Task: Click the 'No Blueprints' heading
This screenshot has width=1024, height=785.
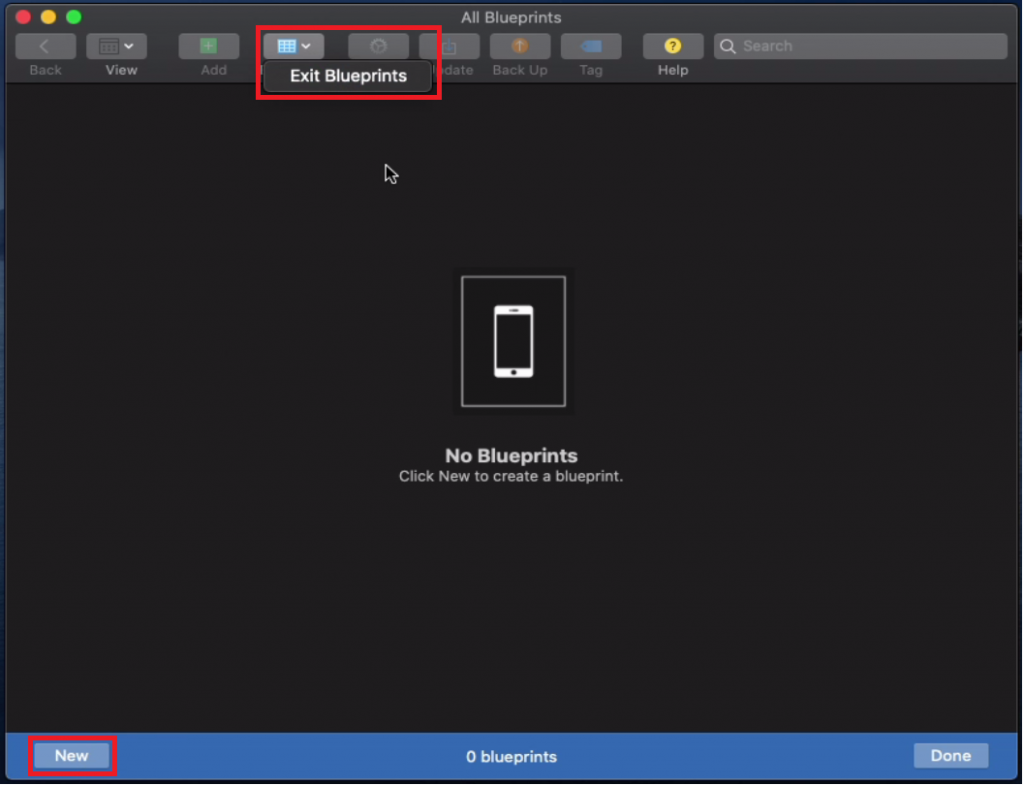Action: 511,456
